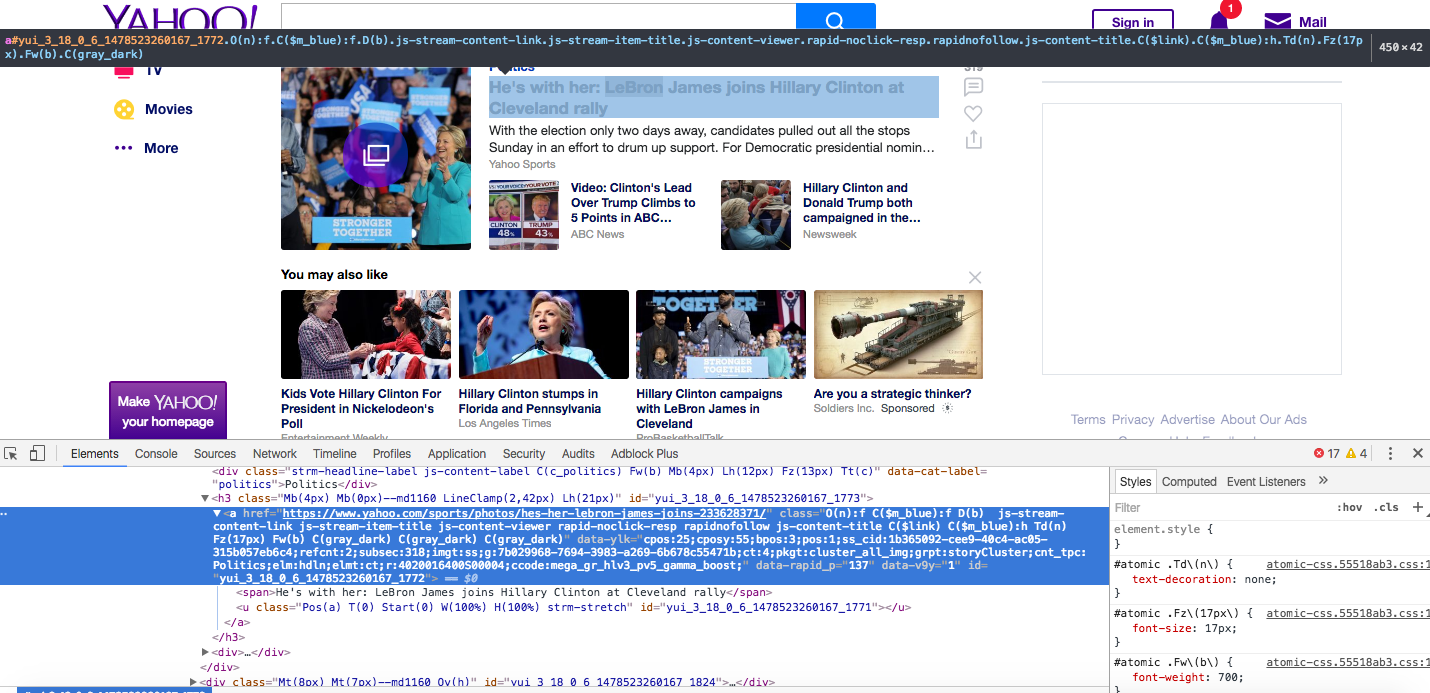Click Make Yahoo your homepage button

[168, 410]
